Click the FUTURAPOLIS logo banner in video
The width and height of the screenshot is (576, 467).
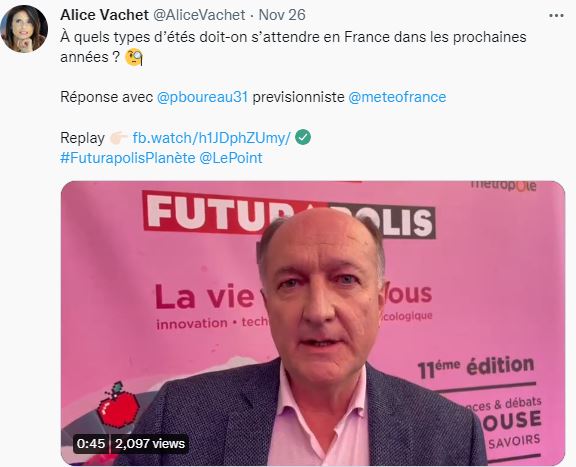pyautogui.click(x=289, y=214)
